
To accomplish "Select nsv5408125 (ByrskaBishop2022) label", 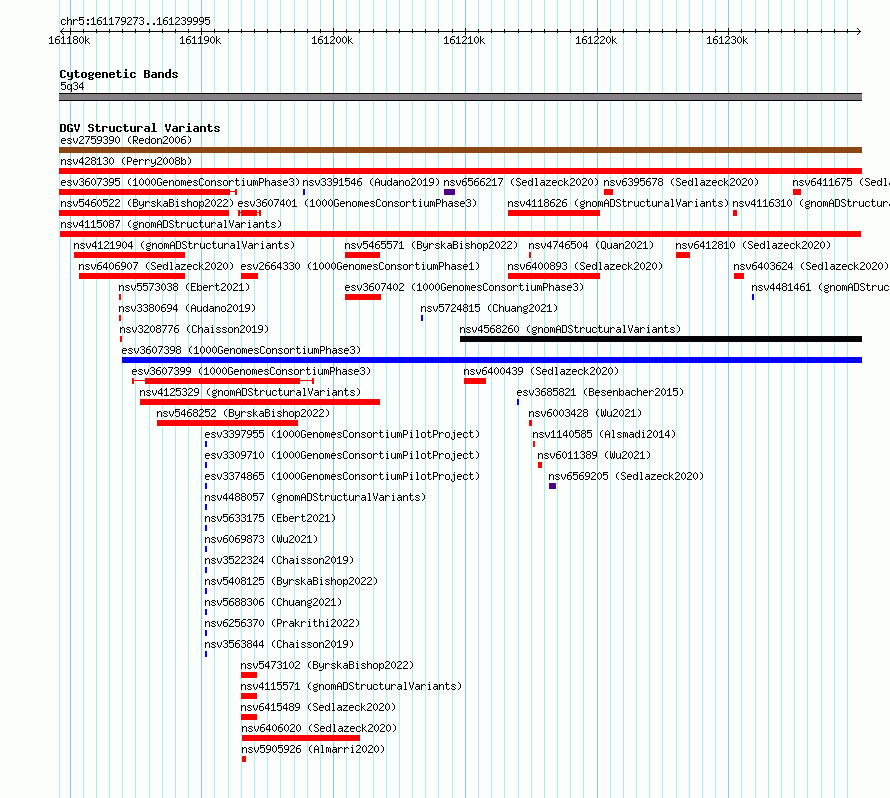I will coord(291,581).
